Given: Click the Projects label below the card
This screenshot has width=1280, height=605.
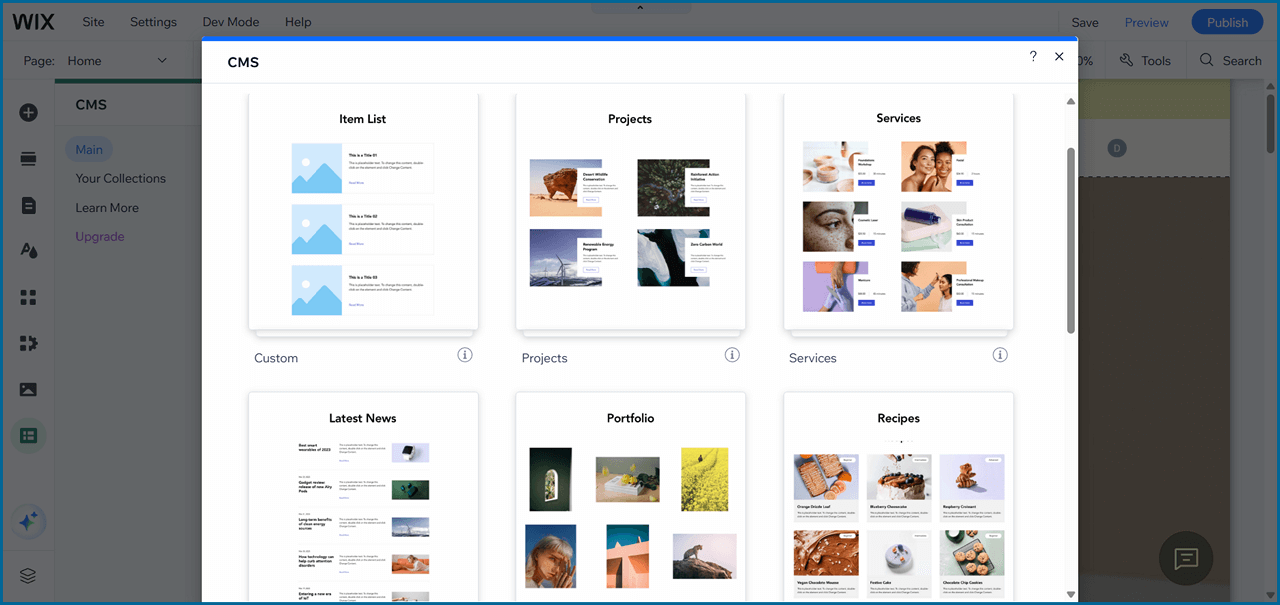Looking at the screenshot, I should pyautogui.click(x=544, y=358).
